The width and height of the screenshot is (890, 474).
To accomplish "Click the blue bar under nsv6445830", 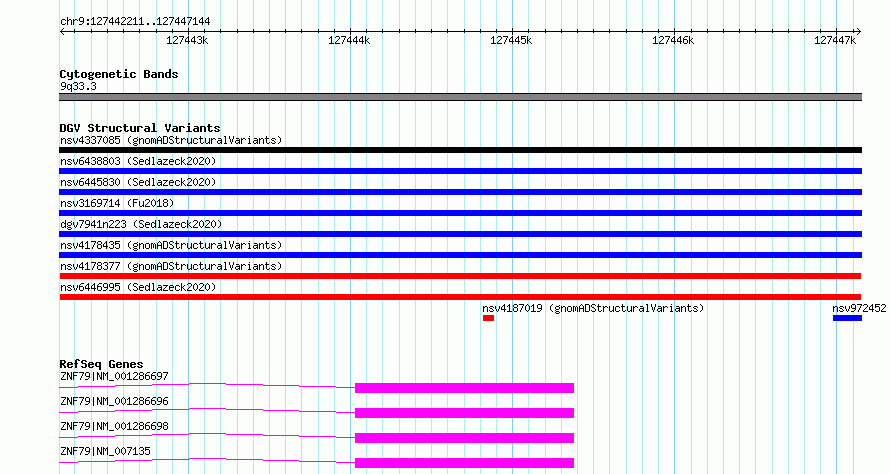I will (460, 192).
